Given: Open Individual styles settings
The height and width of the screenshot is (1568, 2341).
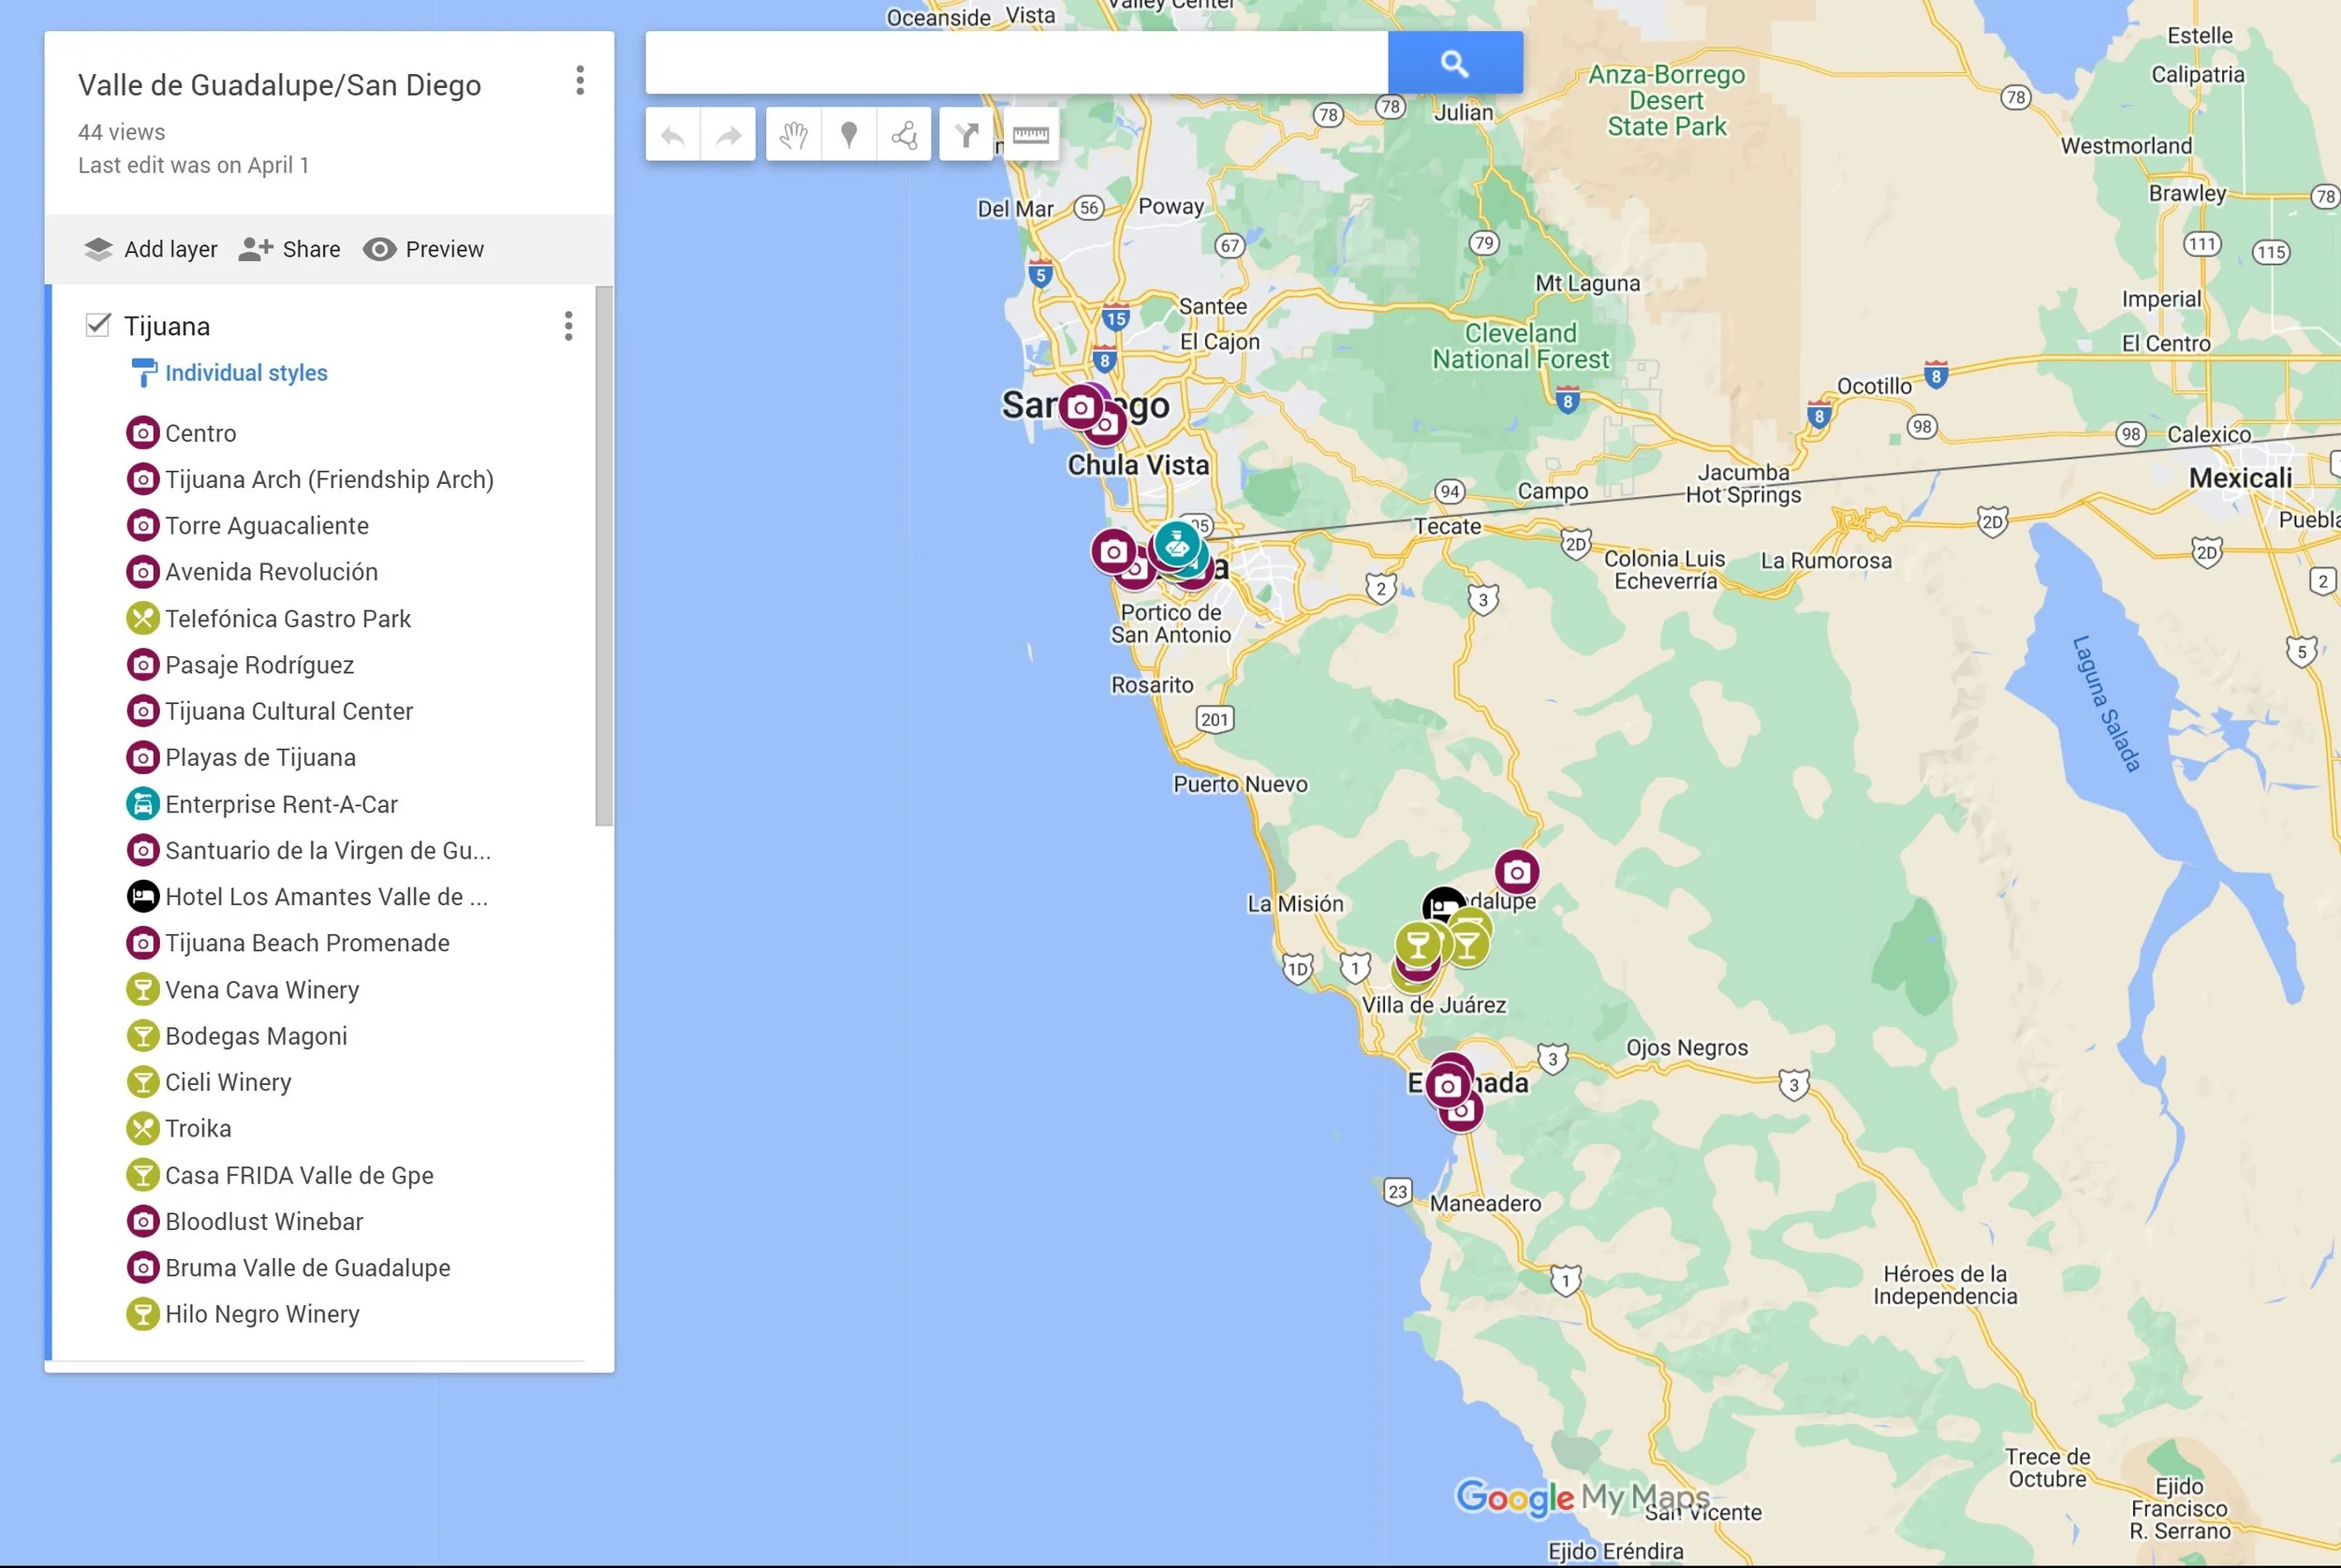Looking at the screenshot, I should 245,373.
